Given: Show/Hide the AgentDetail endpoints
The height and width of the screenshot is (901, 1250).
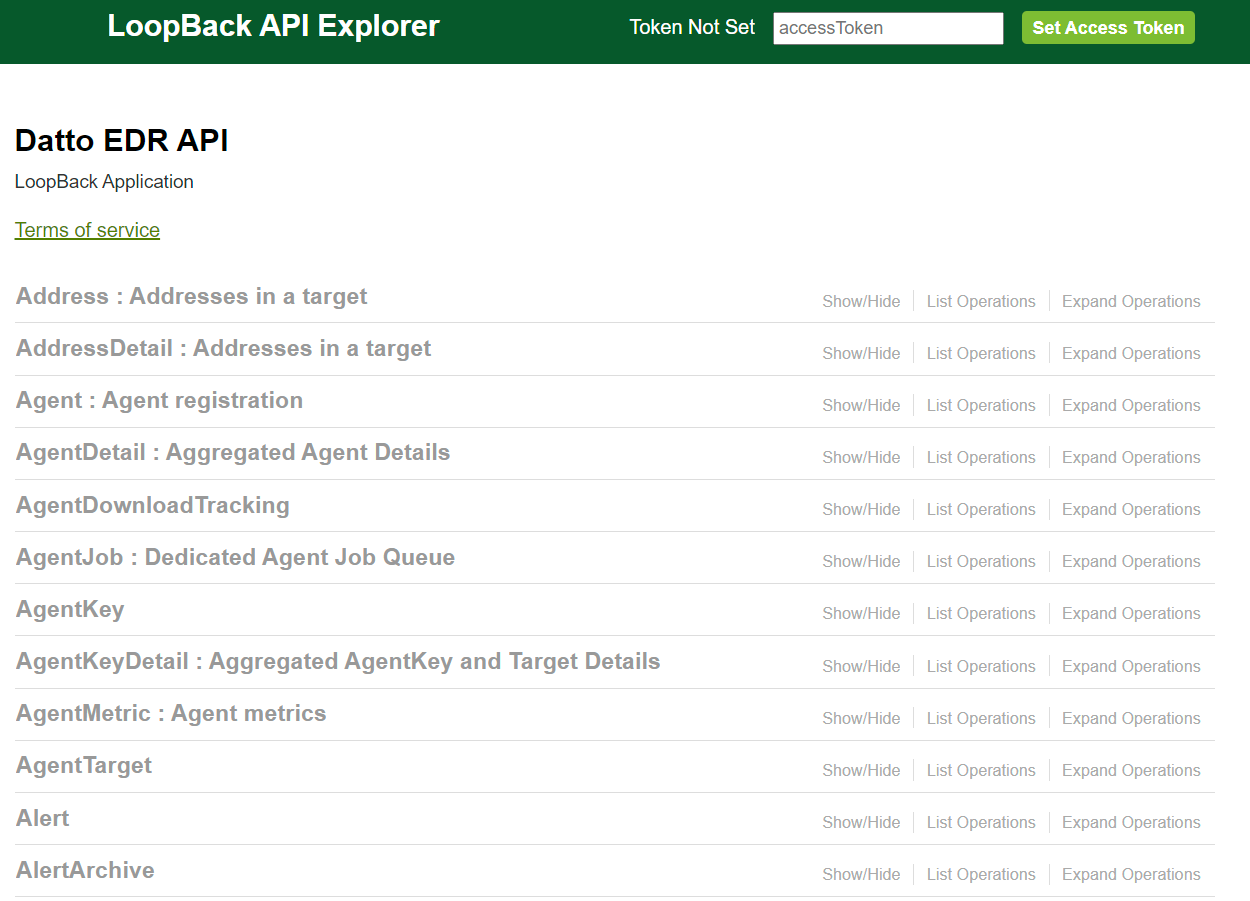Looking at the screenshot, I should coord(861,457).
